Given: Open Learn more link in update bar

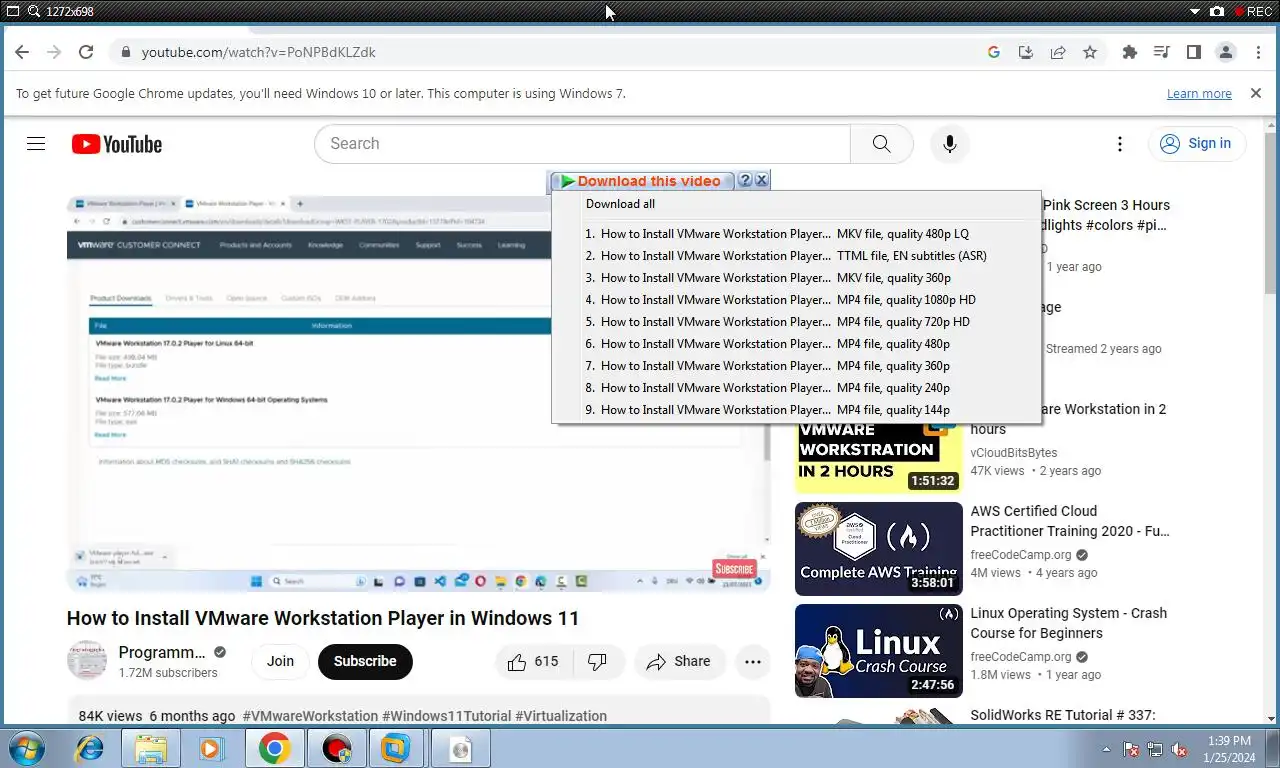Looking at the screenshot, I should (x=1199, y=93).
